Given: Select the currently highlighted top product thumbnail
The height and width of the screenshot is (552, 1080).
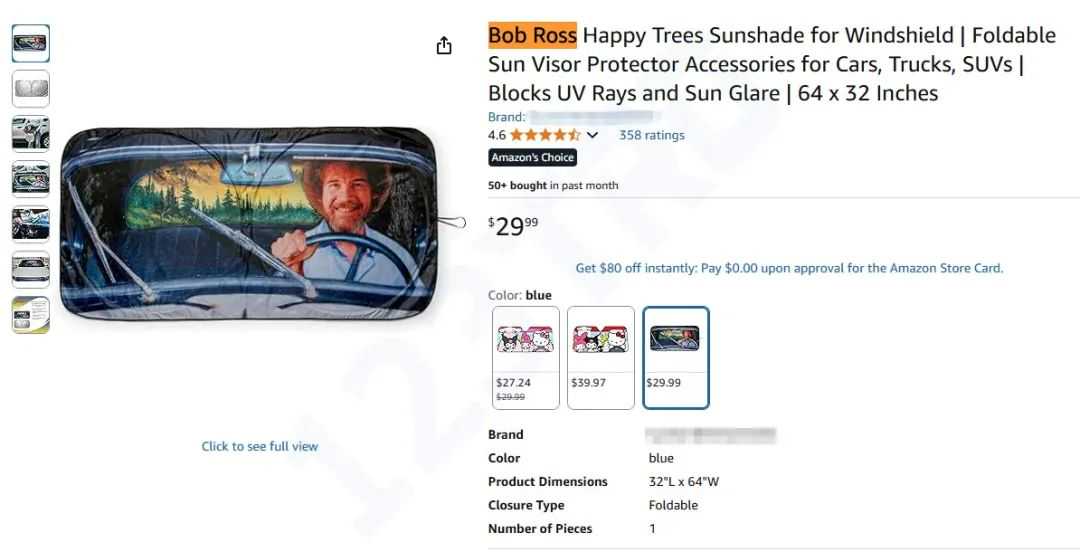Looking at the screenshot, I should [x=31, y=44].
